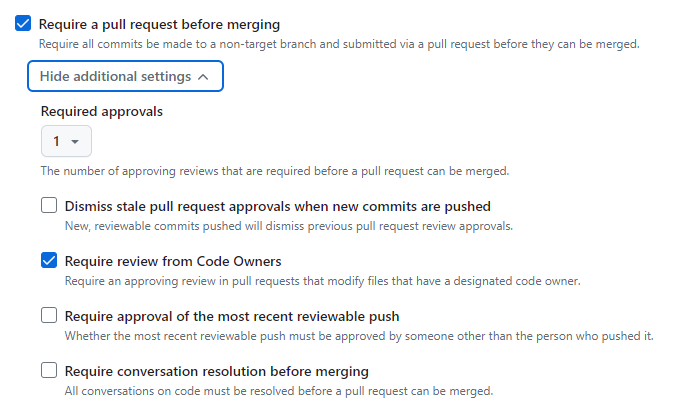
Task: Click the designated code owner description line
Action: [x=322, y=281]
